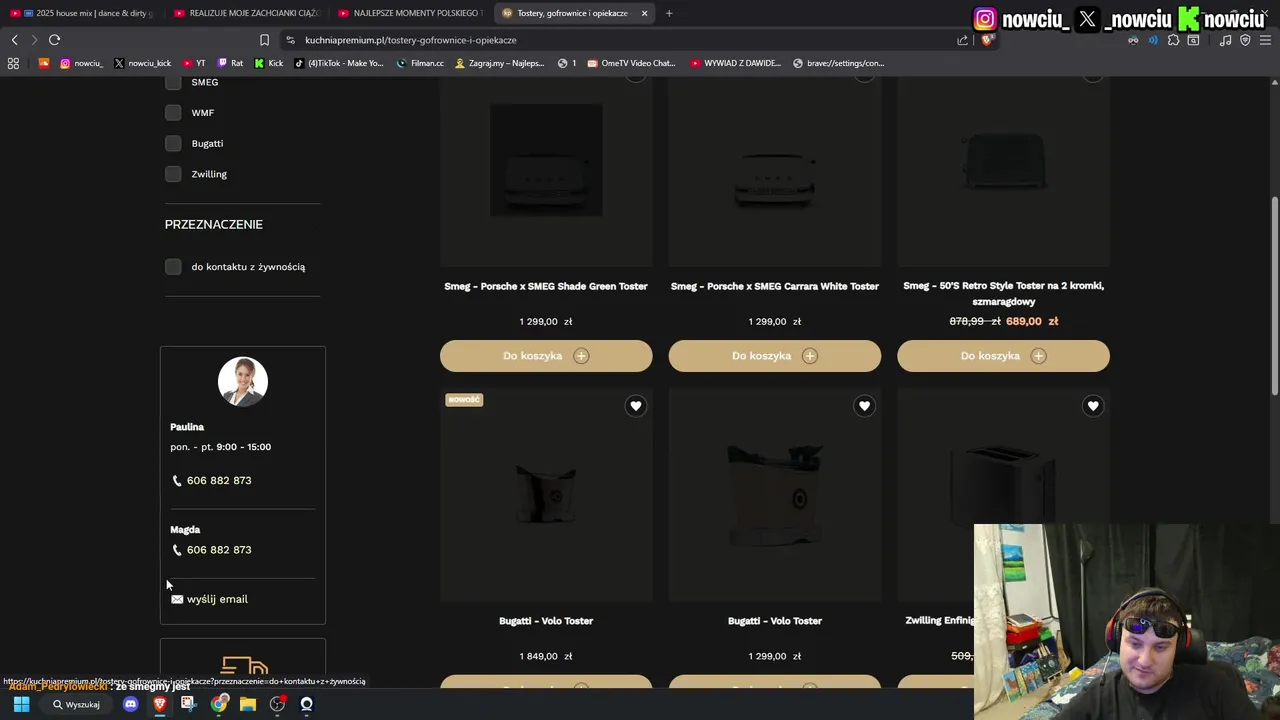Click the Wyszukaj taskbar search box
Screen dimensions: 1280x720
coord(77,704)
